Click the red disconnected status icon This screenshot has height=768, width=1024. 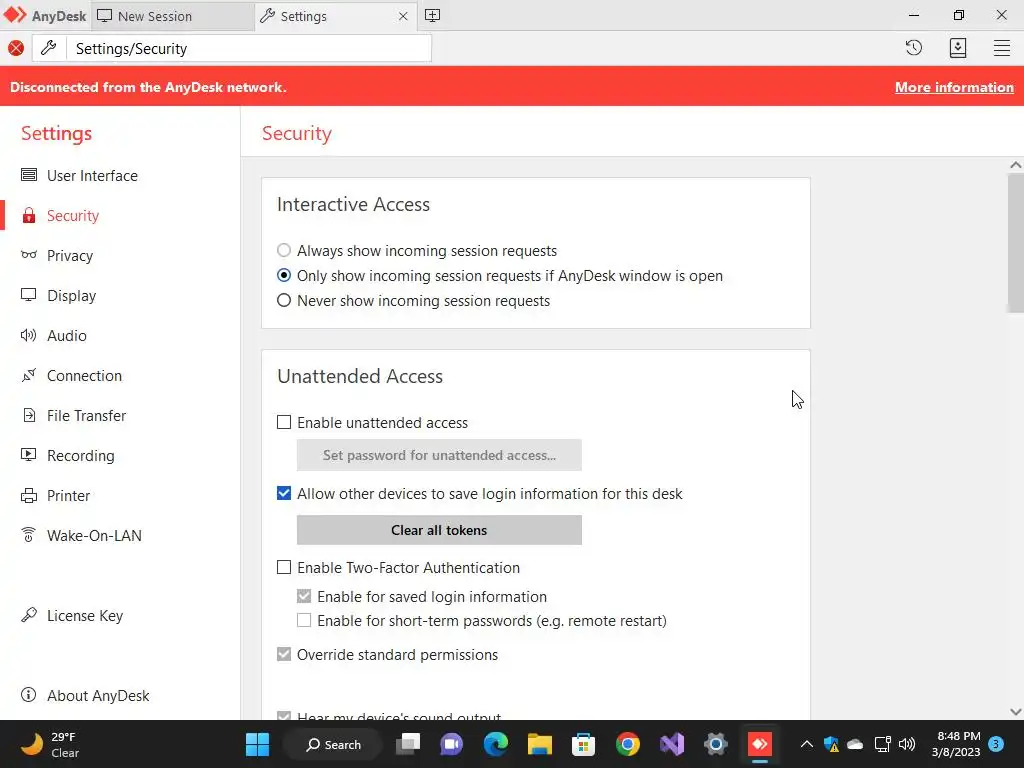tap(16, 48)
